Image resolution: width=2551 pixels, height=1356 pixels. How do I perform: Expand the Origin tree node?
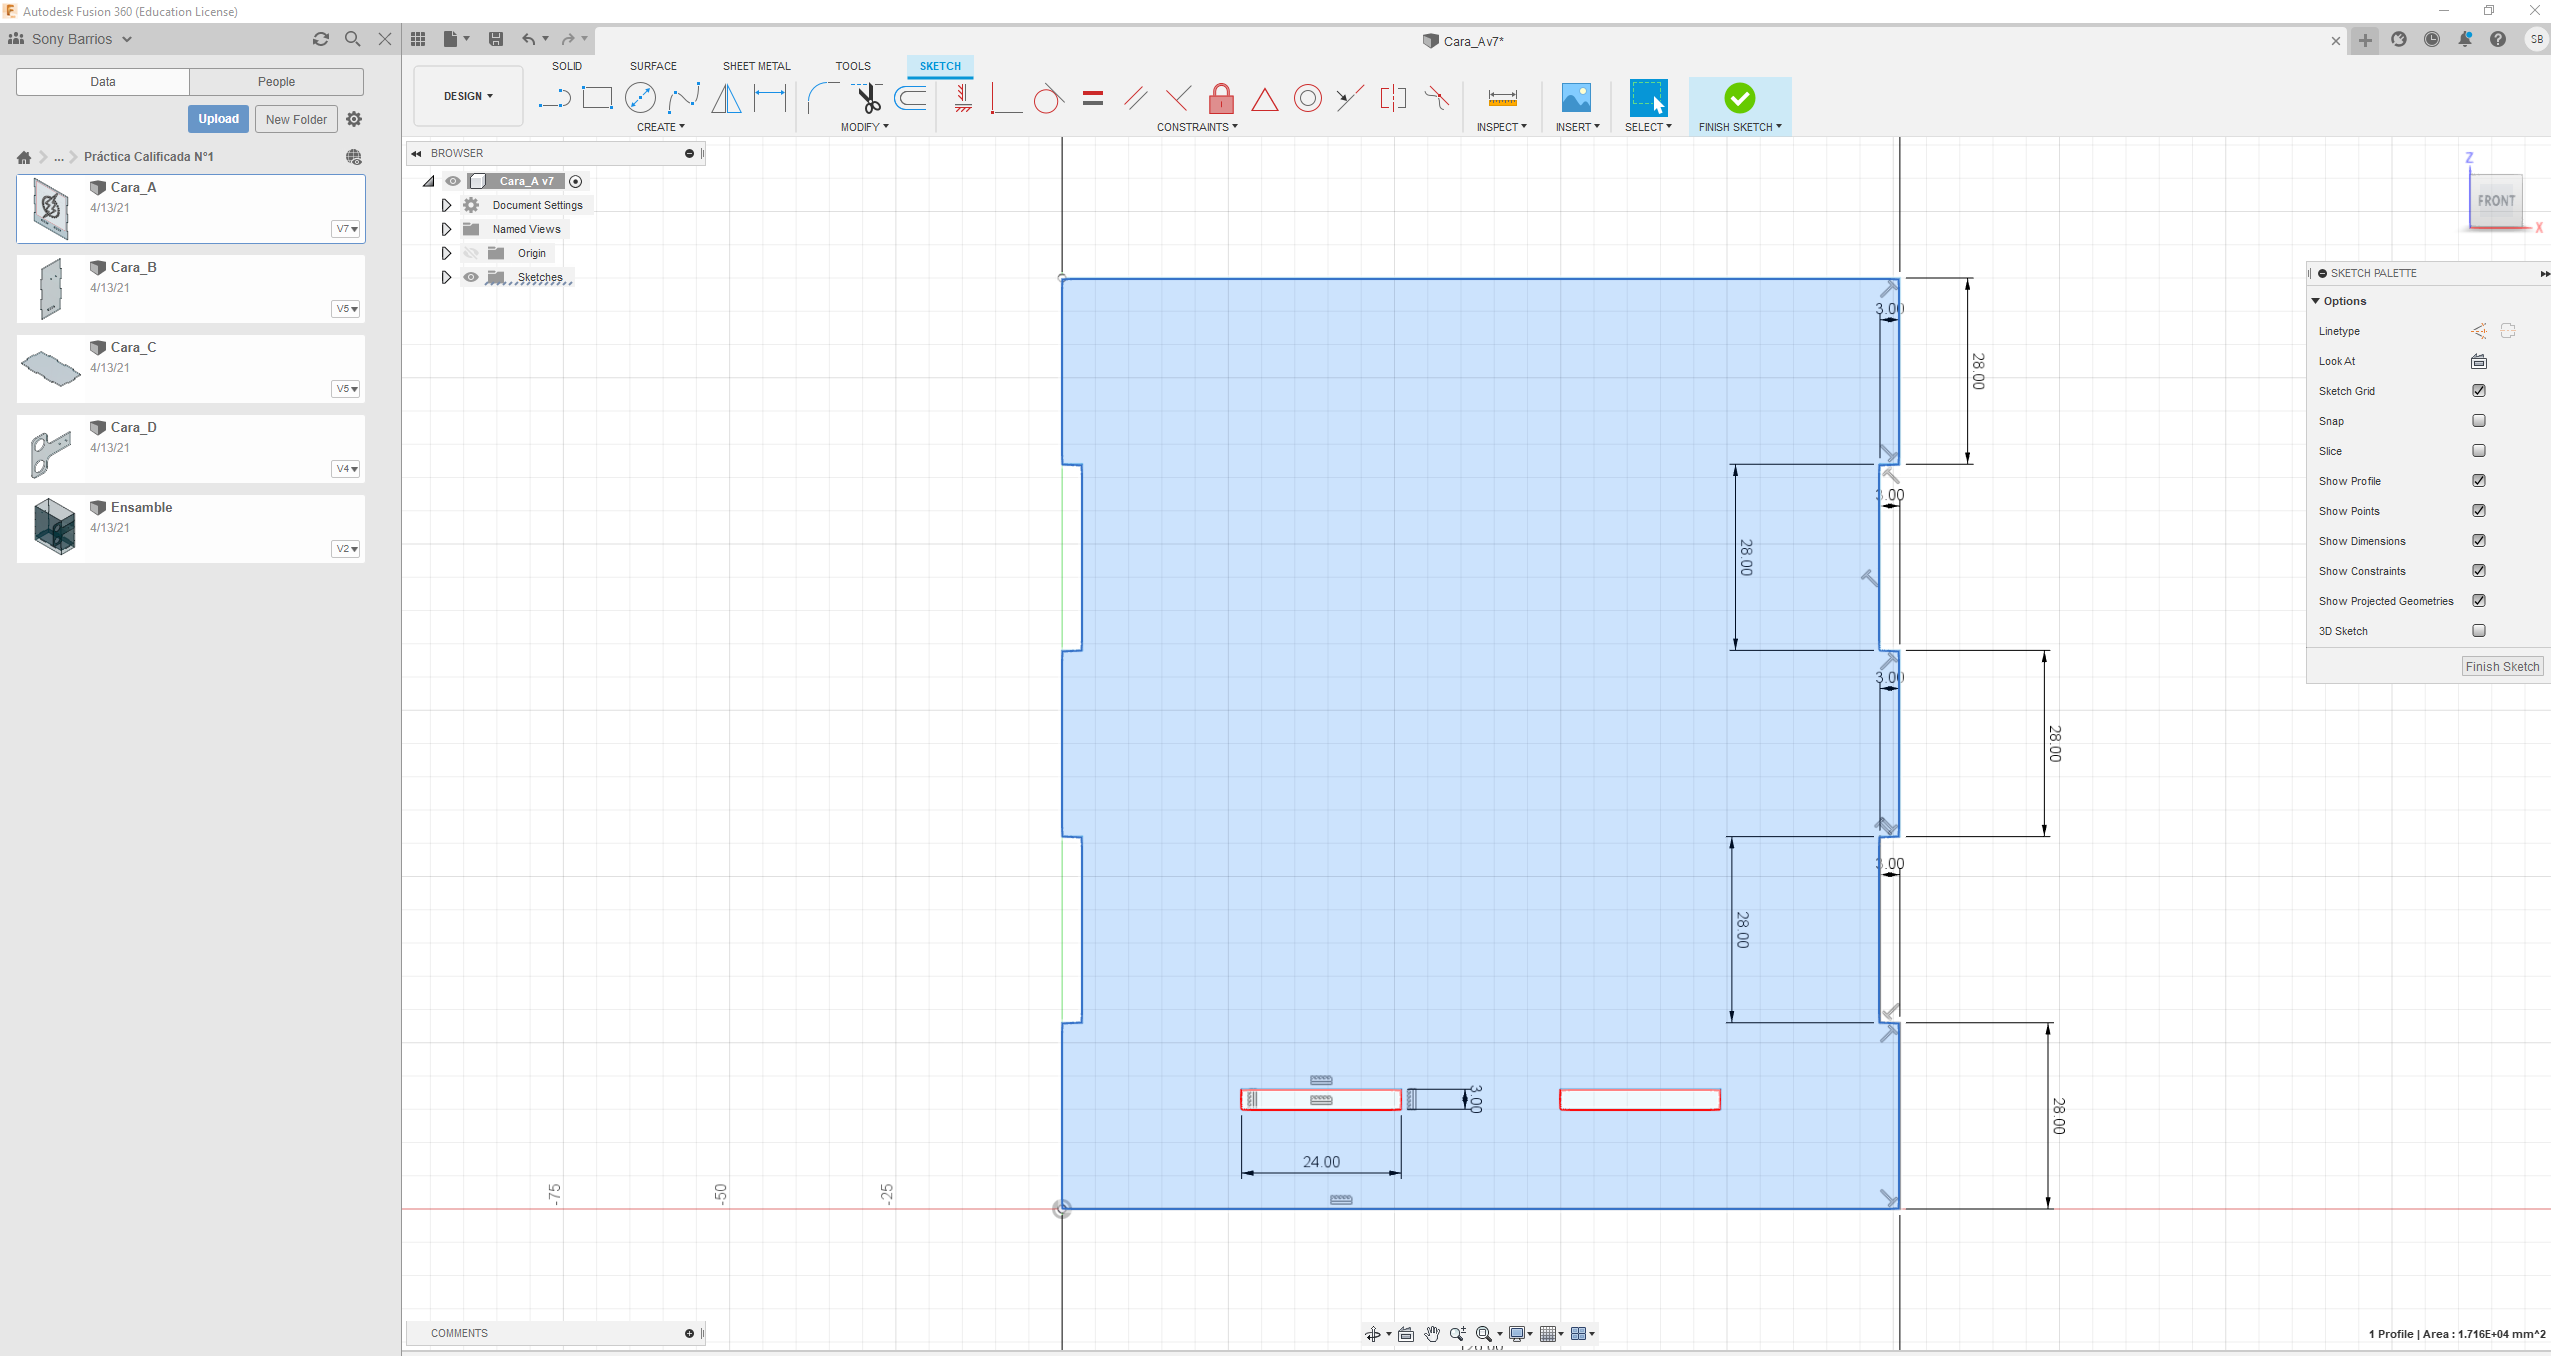tap(446, 253)
